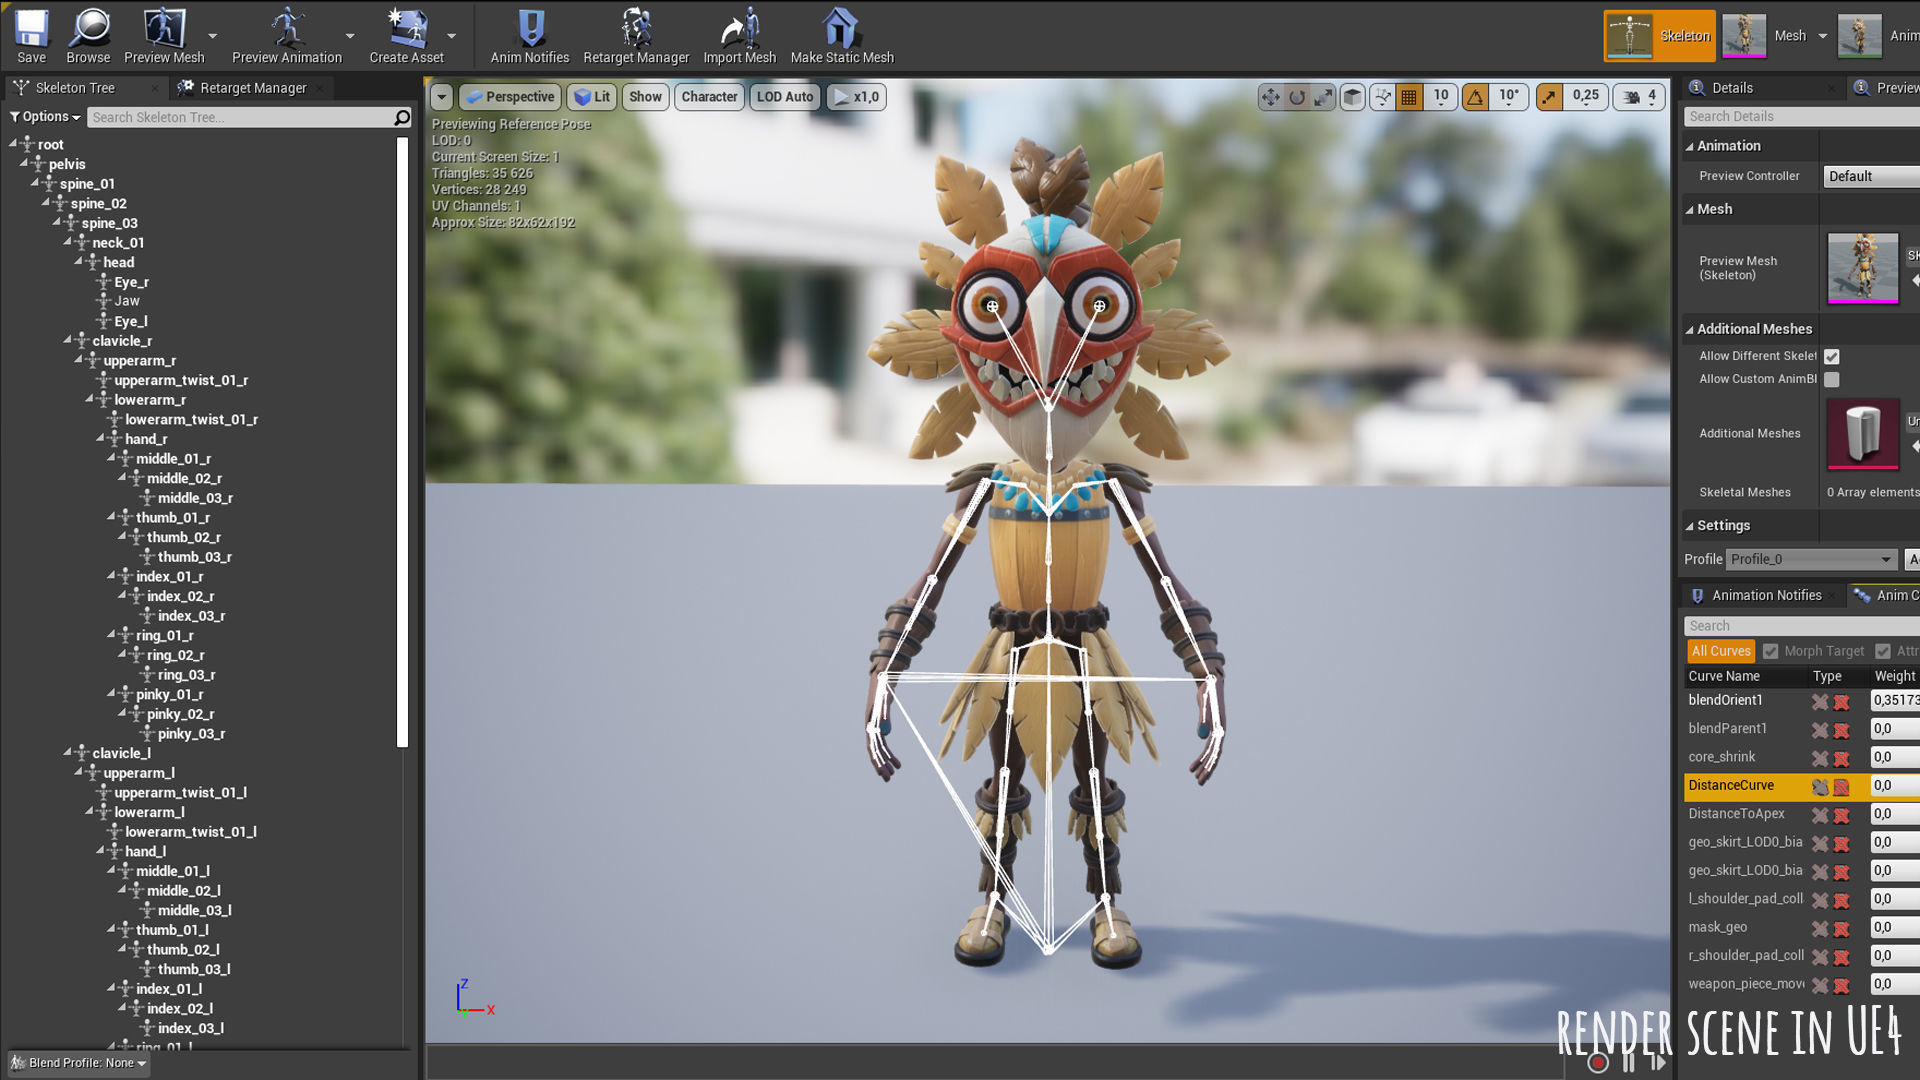Click the Import Mesh toolbar icon
The width and height of the screenshot is (1920, 1080).
pyautogui.click(x=740, y=36)
